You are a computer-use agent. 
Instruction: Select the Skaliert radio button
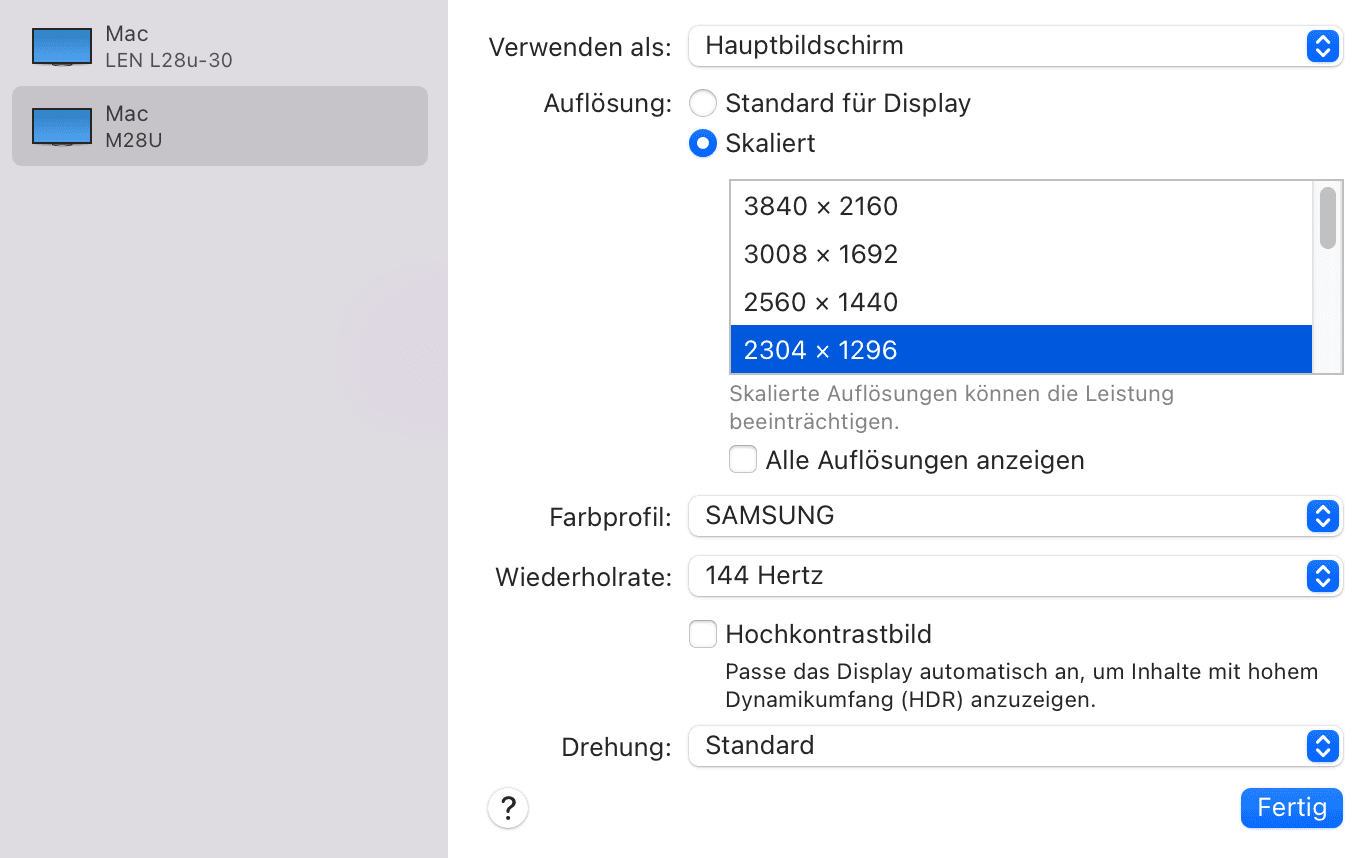point(703,144)
